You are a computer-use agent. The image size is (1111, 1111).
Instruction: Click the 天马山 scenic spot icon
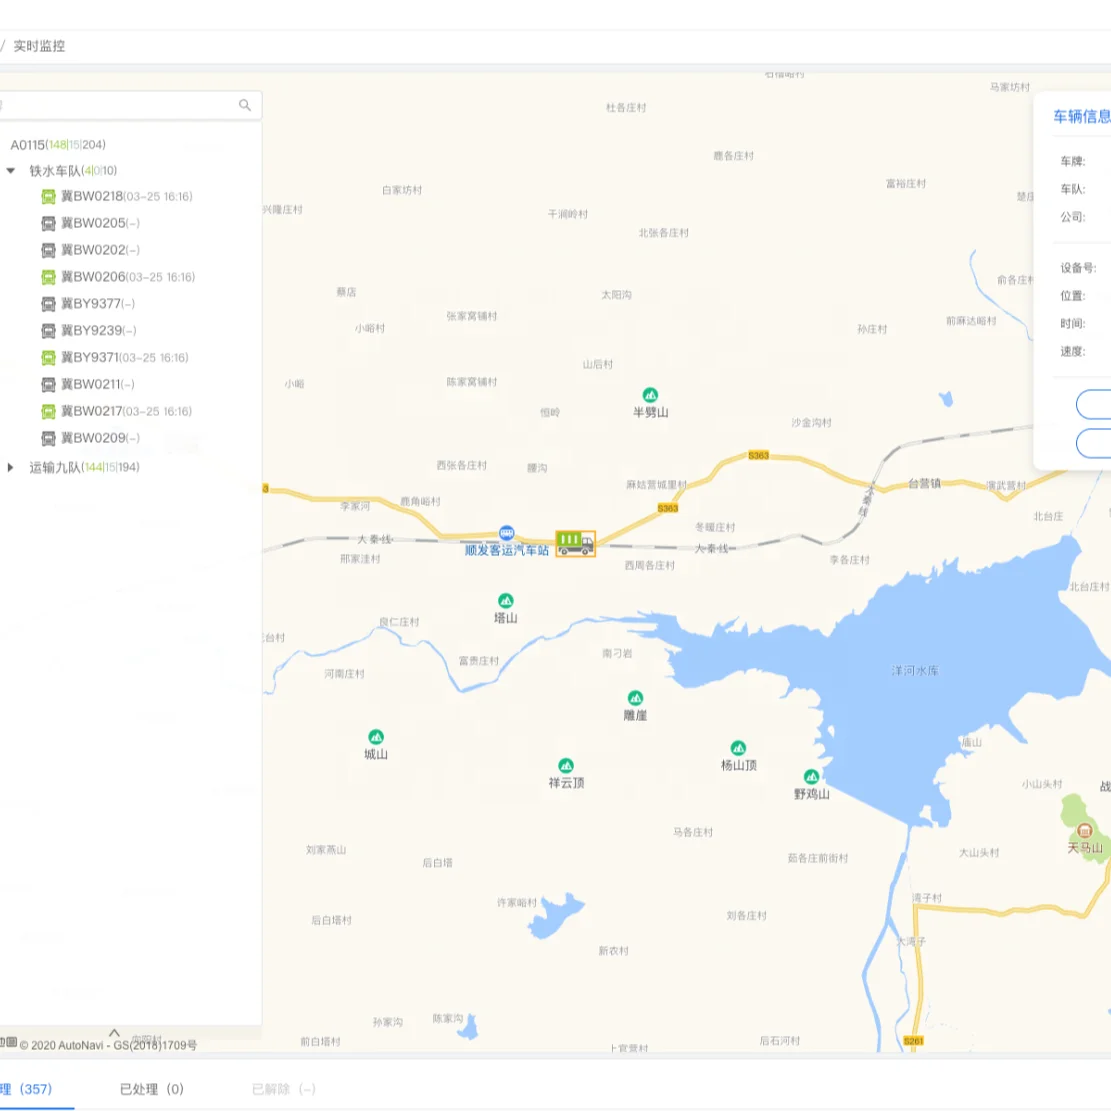click(x=1085, y=831)
